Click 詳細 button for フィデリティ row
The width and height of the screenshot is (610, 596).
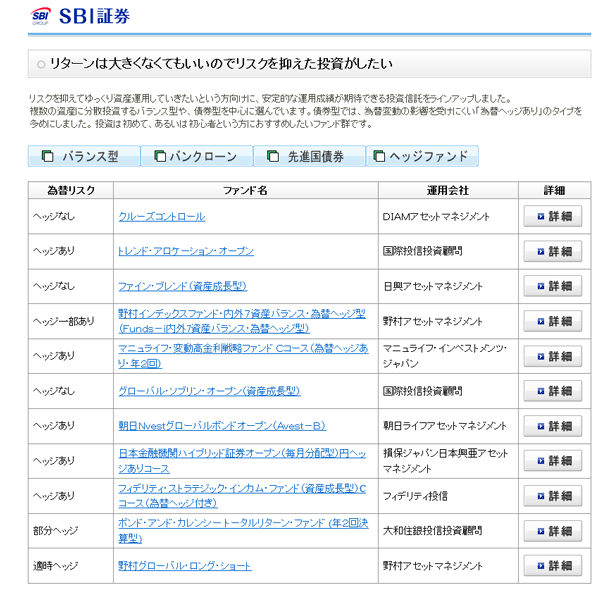[x=553, y=496]
